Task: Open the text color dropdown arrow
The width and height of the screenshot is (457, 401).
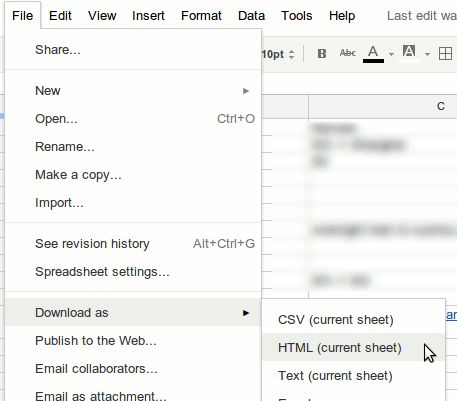Action: click(391, 54)
